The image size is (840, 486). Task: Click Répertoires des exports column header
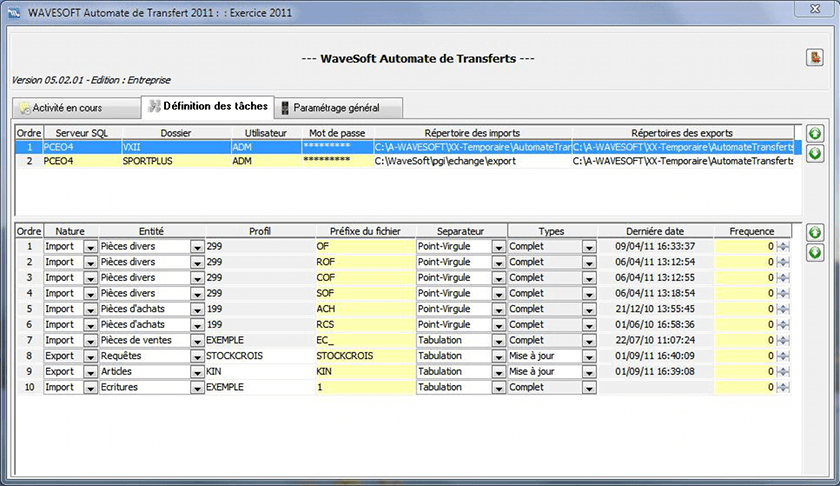[682, 133]
